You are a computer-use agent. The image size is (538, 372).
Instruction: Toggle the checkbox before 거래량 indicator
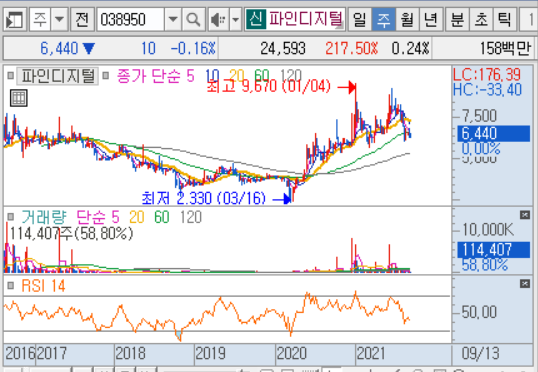point(11,217)
